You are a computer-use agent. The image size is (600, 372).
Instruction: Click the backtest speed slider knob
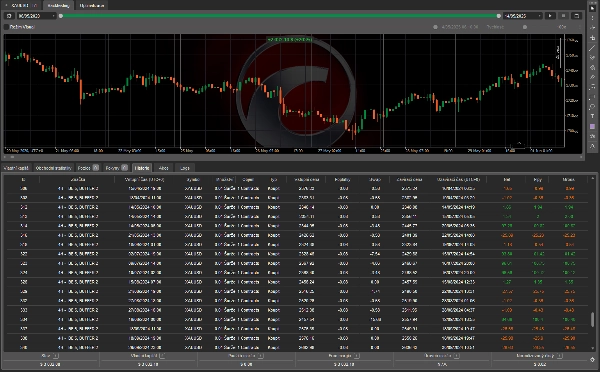[525, 27]
